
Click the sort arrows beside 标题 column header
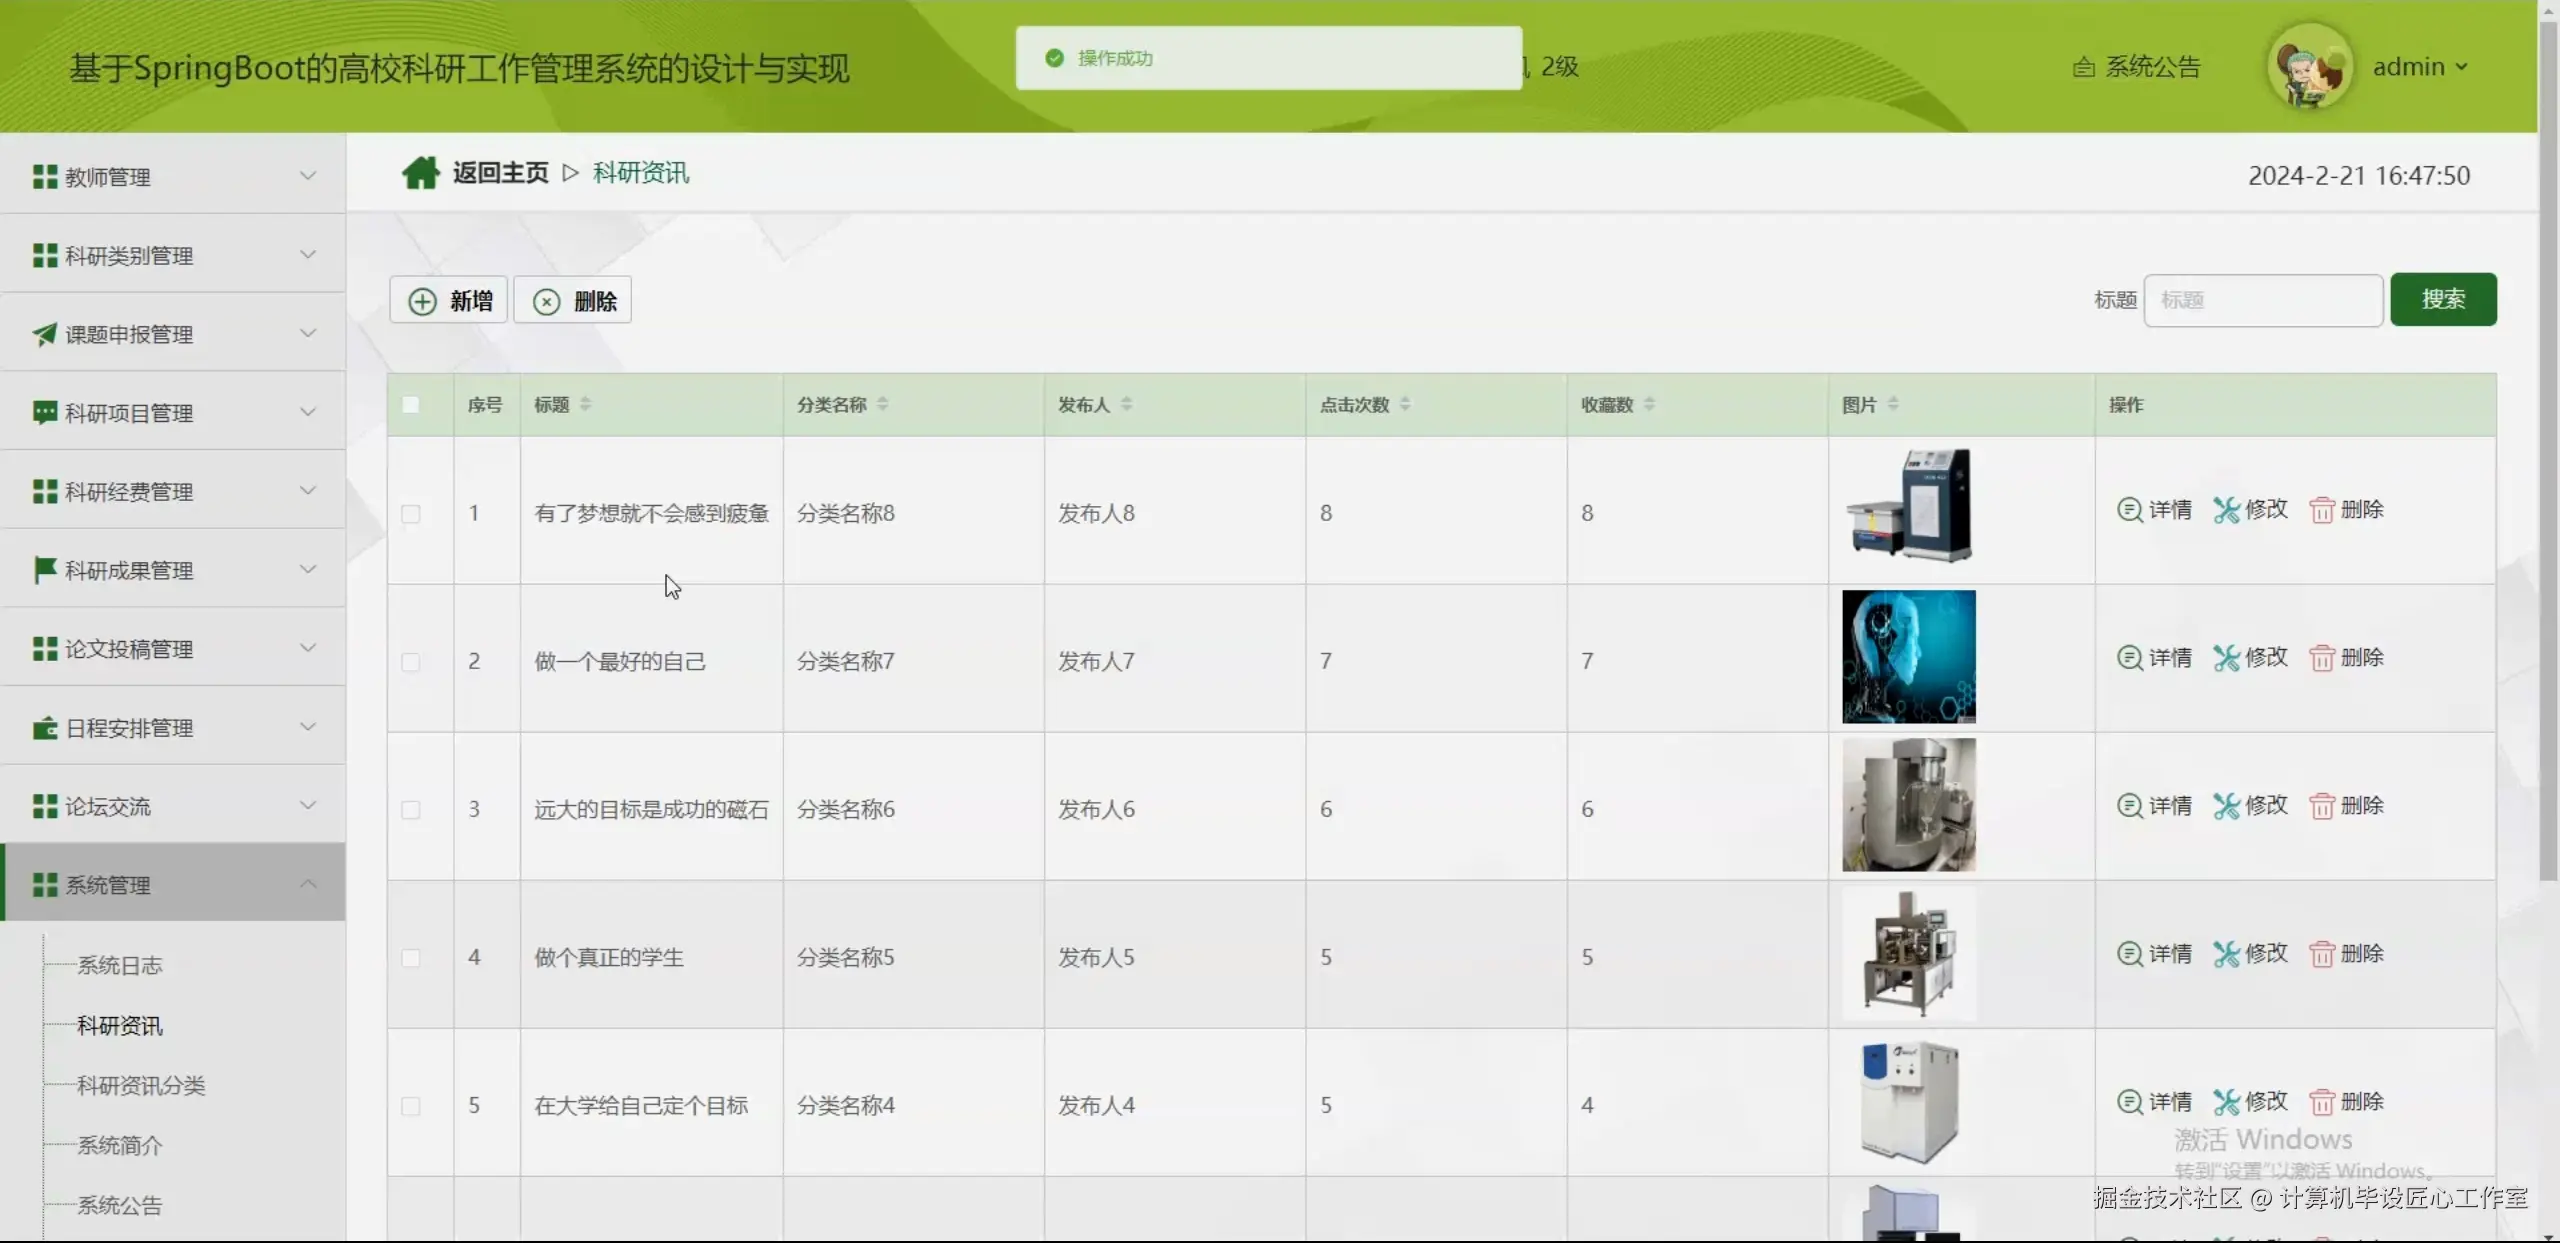click(x=585, y=404)
